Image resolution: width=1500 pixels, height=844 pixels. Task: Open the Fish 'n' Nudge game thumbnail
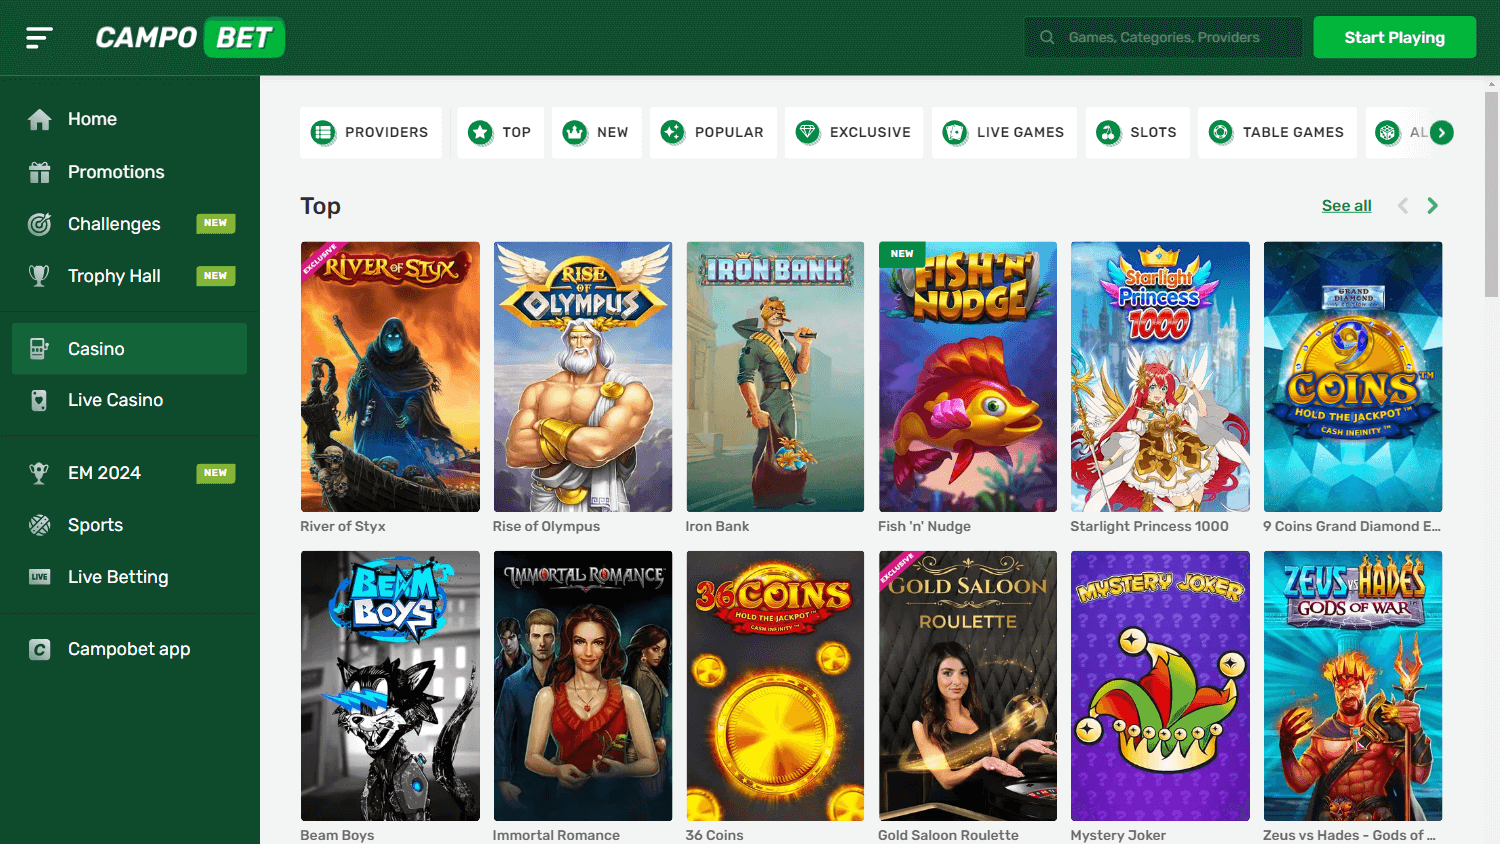click(x=967, y=377)
